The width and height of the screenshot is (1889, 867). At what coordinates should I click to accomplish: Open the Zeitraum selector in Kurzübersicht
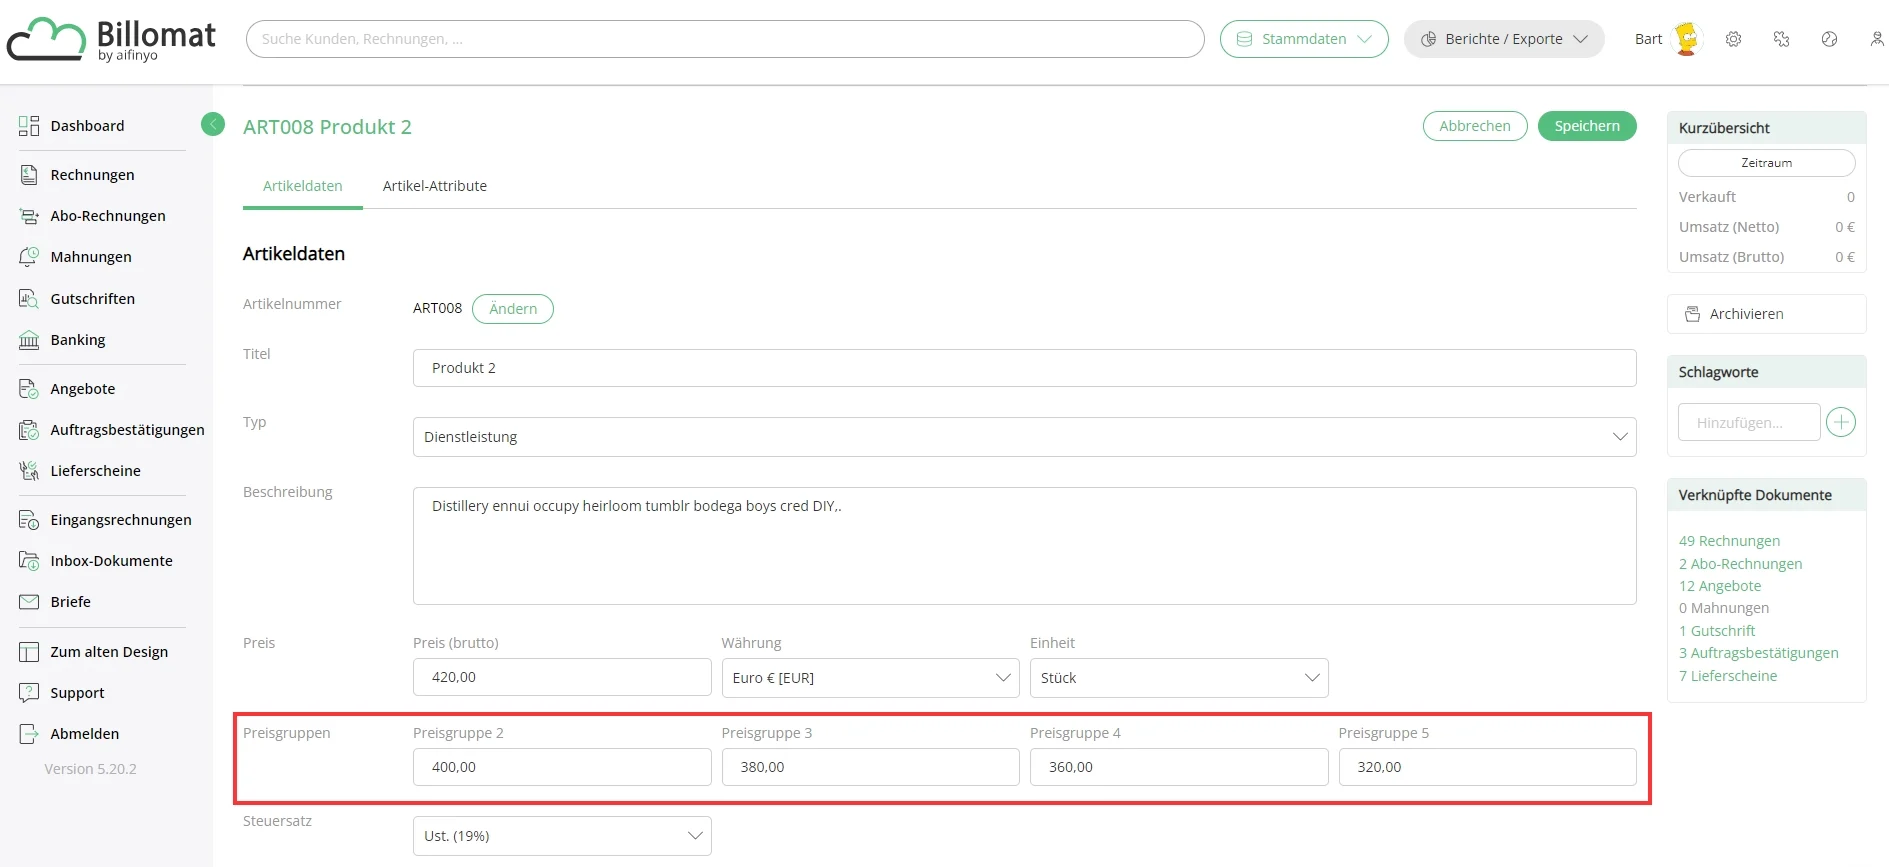1766,163
